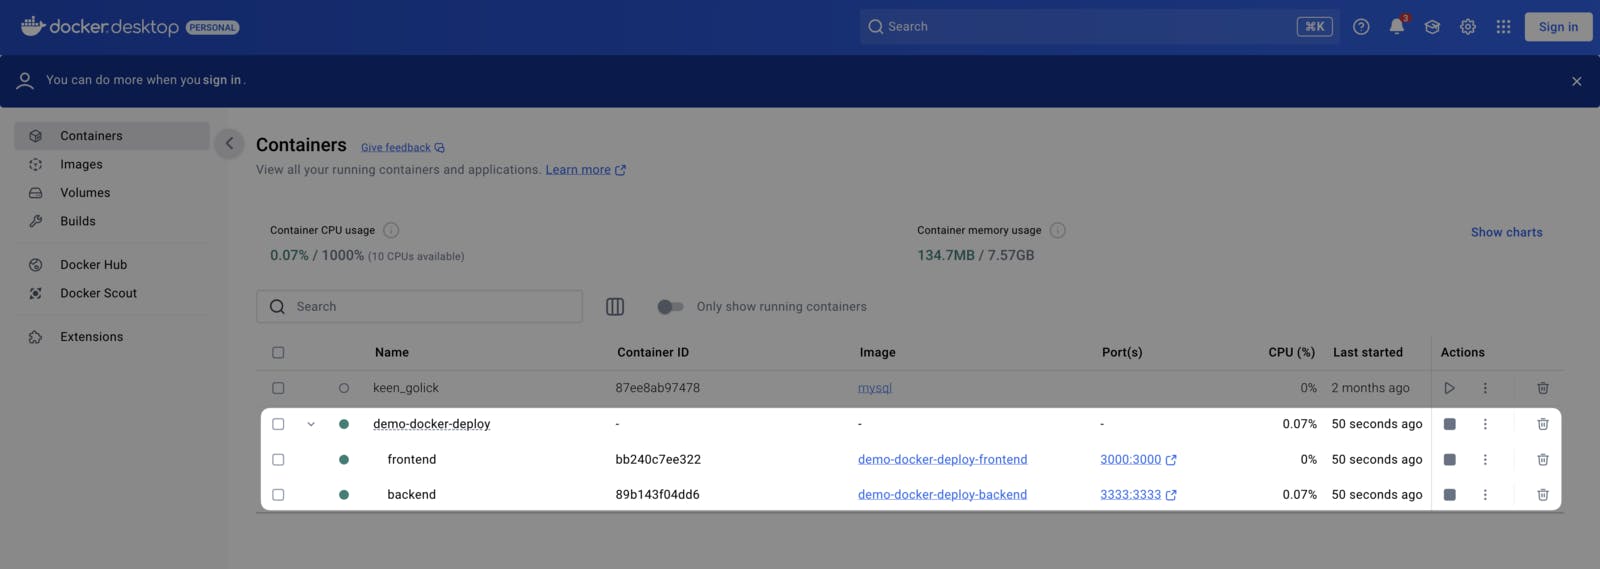Image resolution: width=1600 pixels, height=569 pixels.
Task: Open the apps grid icon
Action: 1503,27
